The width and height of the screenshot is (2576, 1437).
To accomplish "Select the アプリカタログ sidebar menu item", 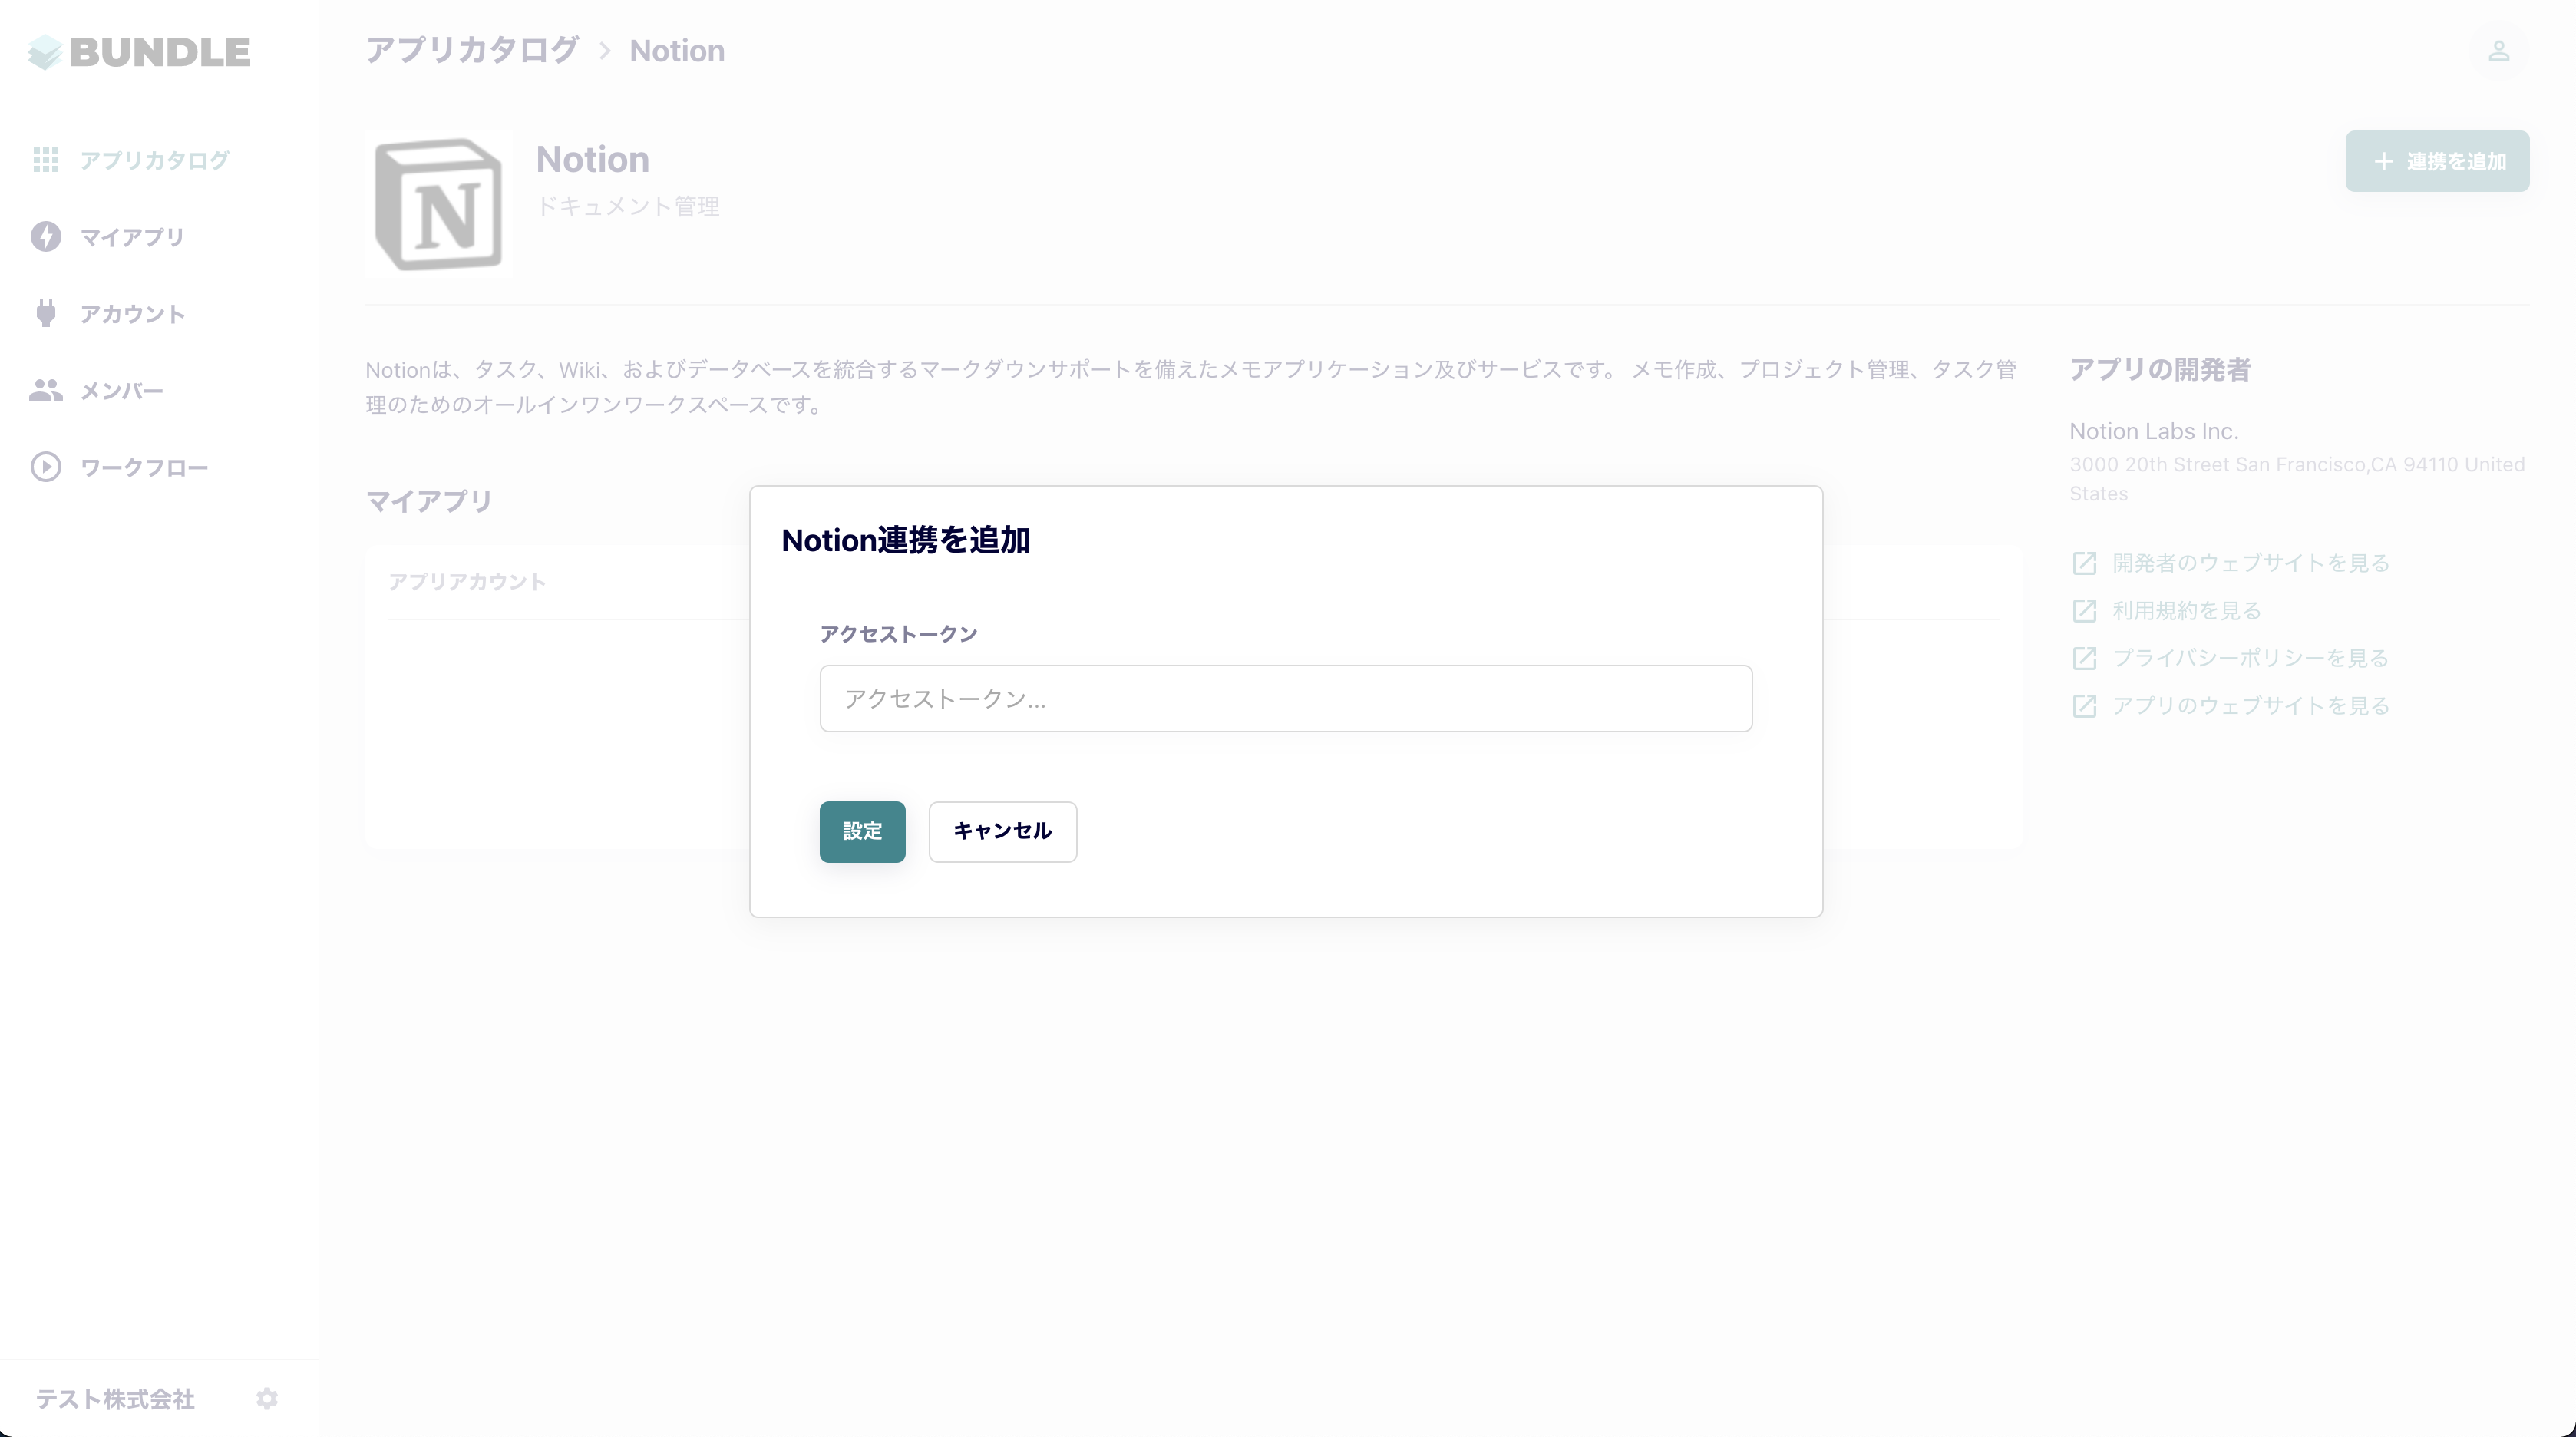I will tap(154, 160).
